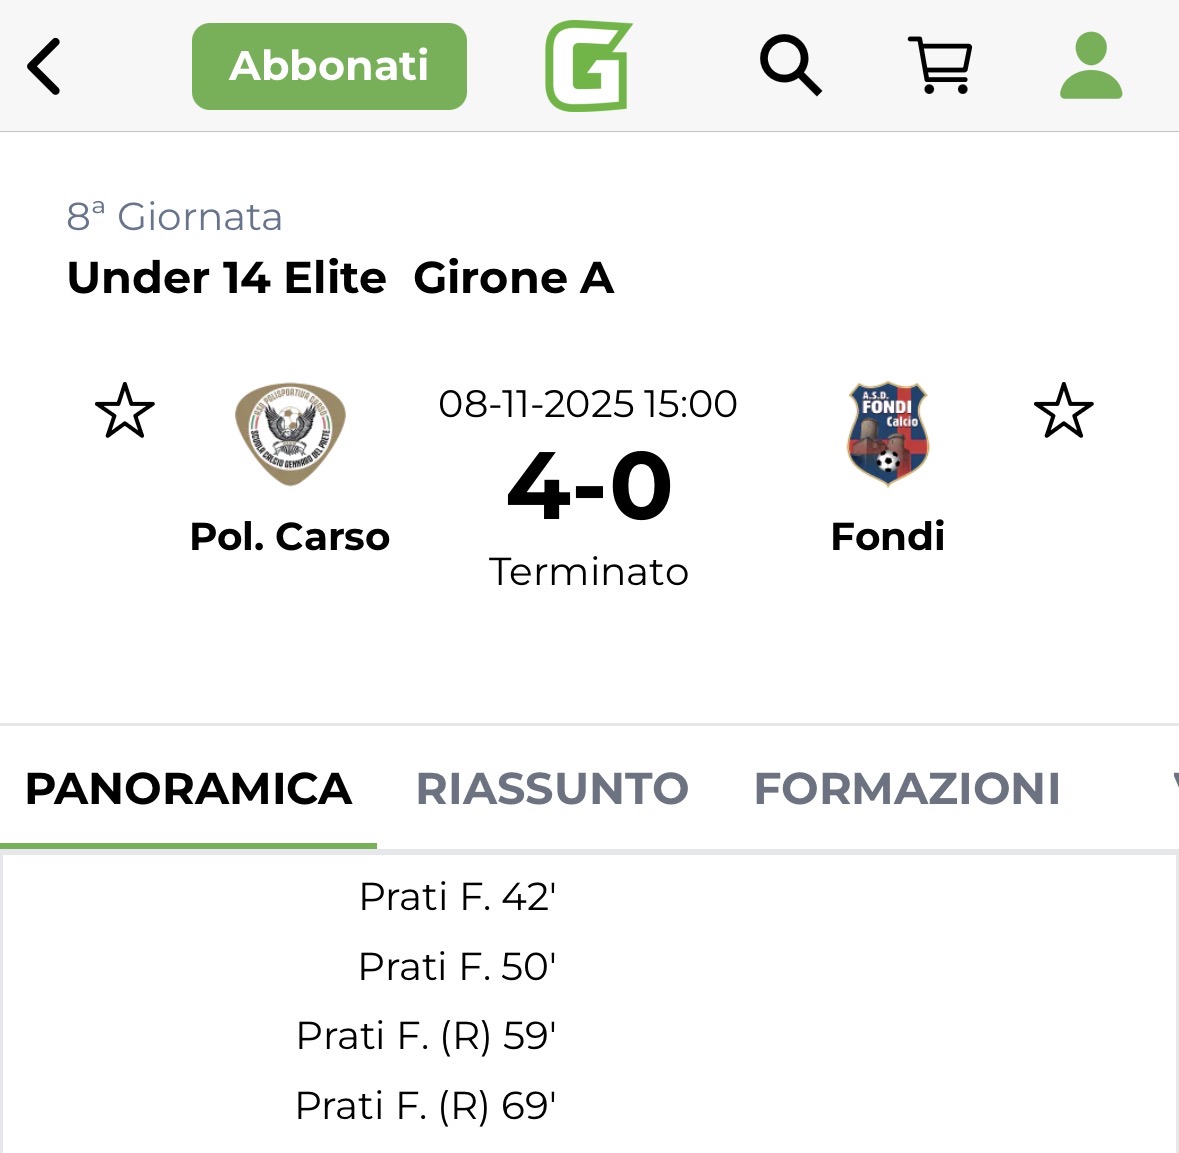Go back using the left arrow
This screenshot has height=1153, width=1179.
(44, 67)
